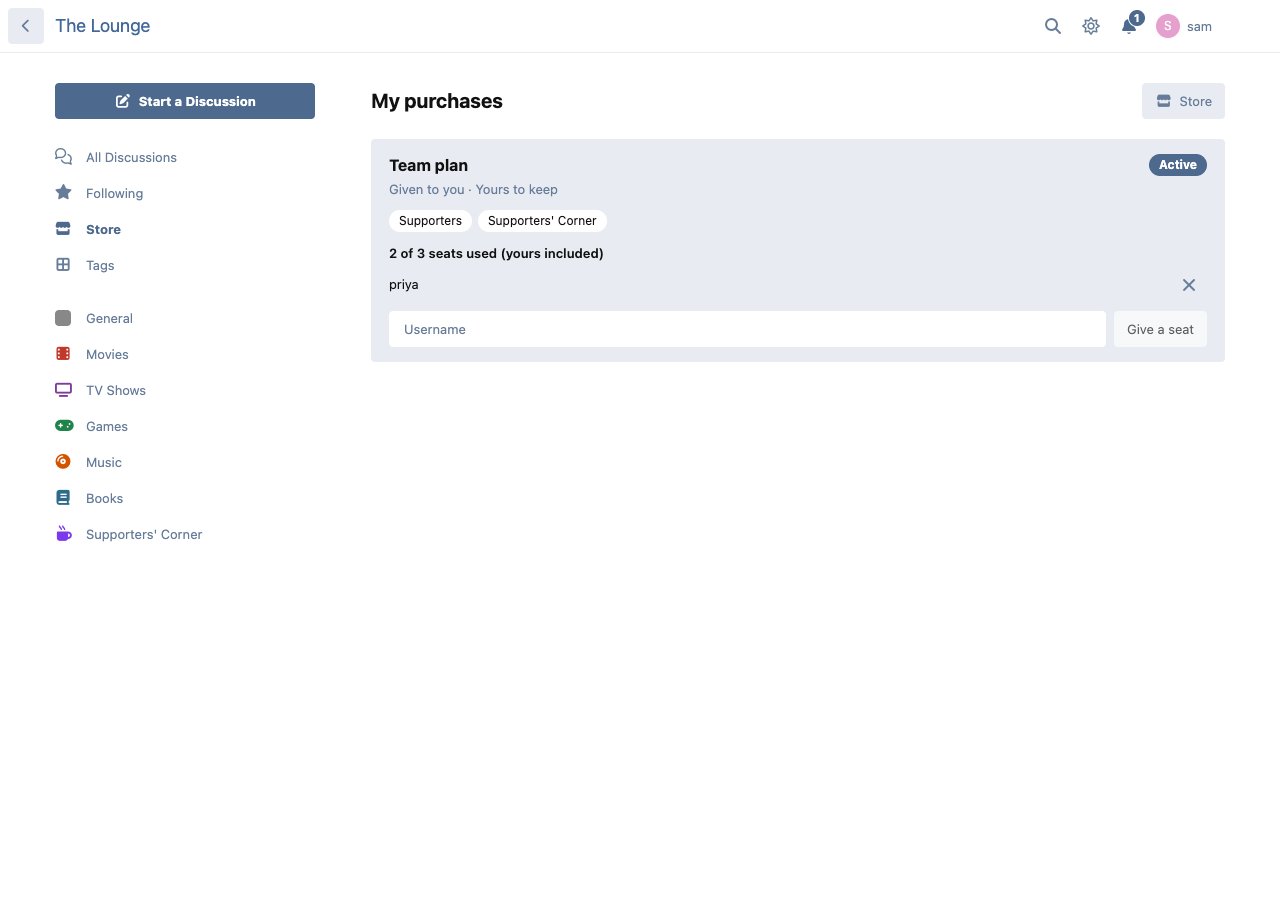Screen dimensions: 1280x900
Task: Click "Given to you · Yours to keep" text
Action: click(x=473, y=189)
